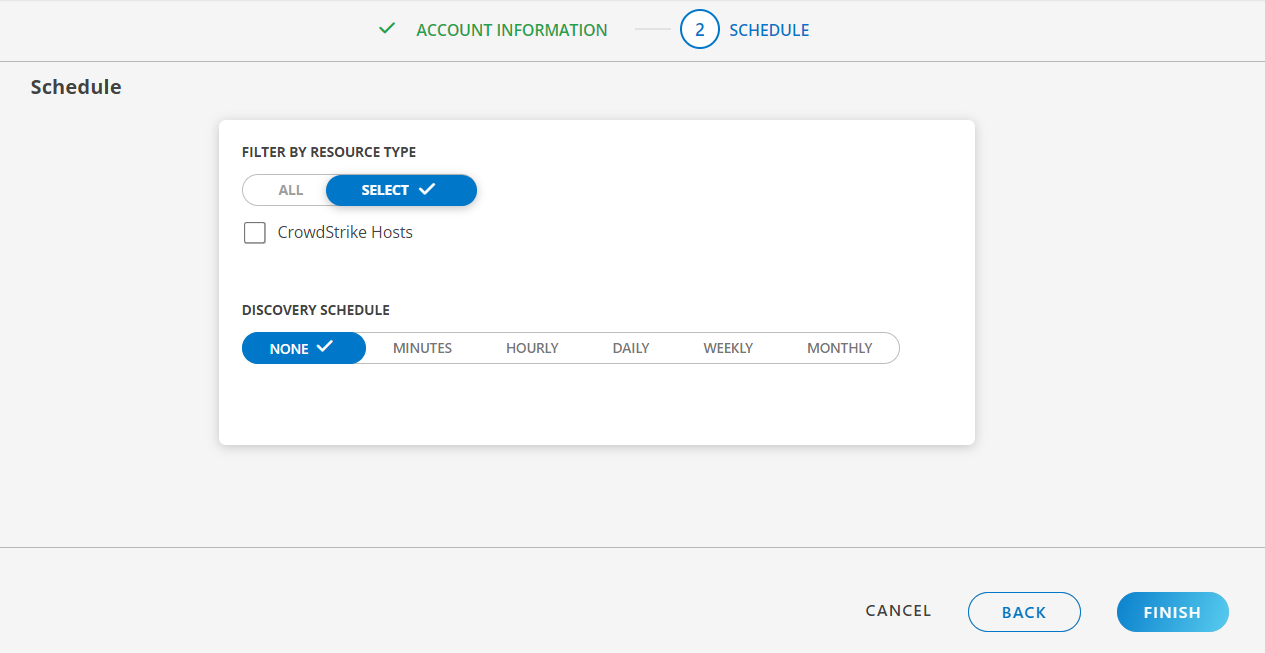This screenshot has width=1265, height=653.
Task: Switch resource filter to ALL
Action: click(x=290, y=190)
